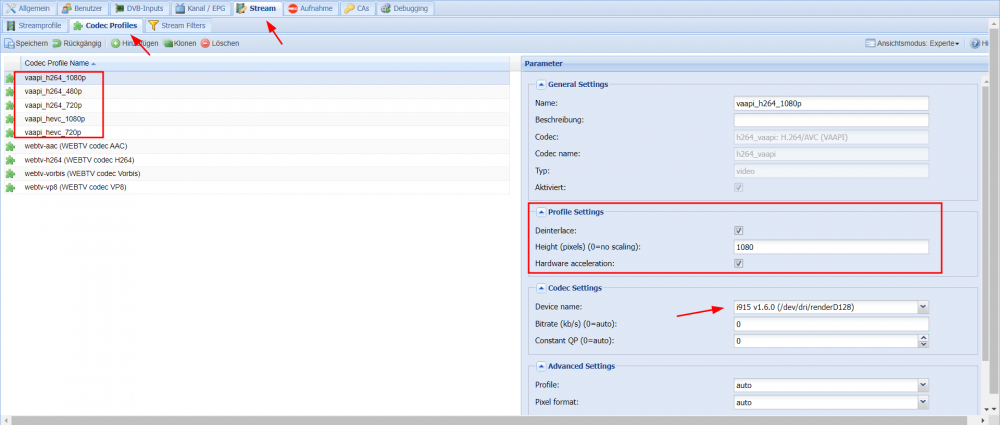
Task: Click puzzle icon beside webtv-aac
Action: (10, 147)
